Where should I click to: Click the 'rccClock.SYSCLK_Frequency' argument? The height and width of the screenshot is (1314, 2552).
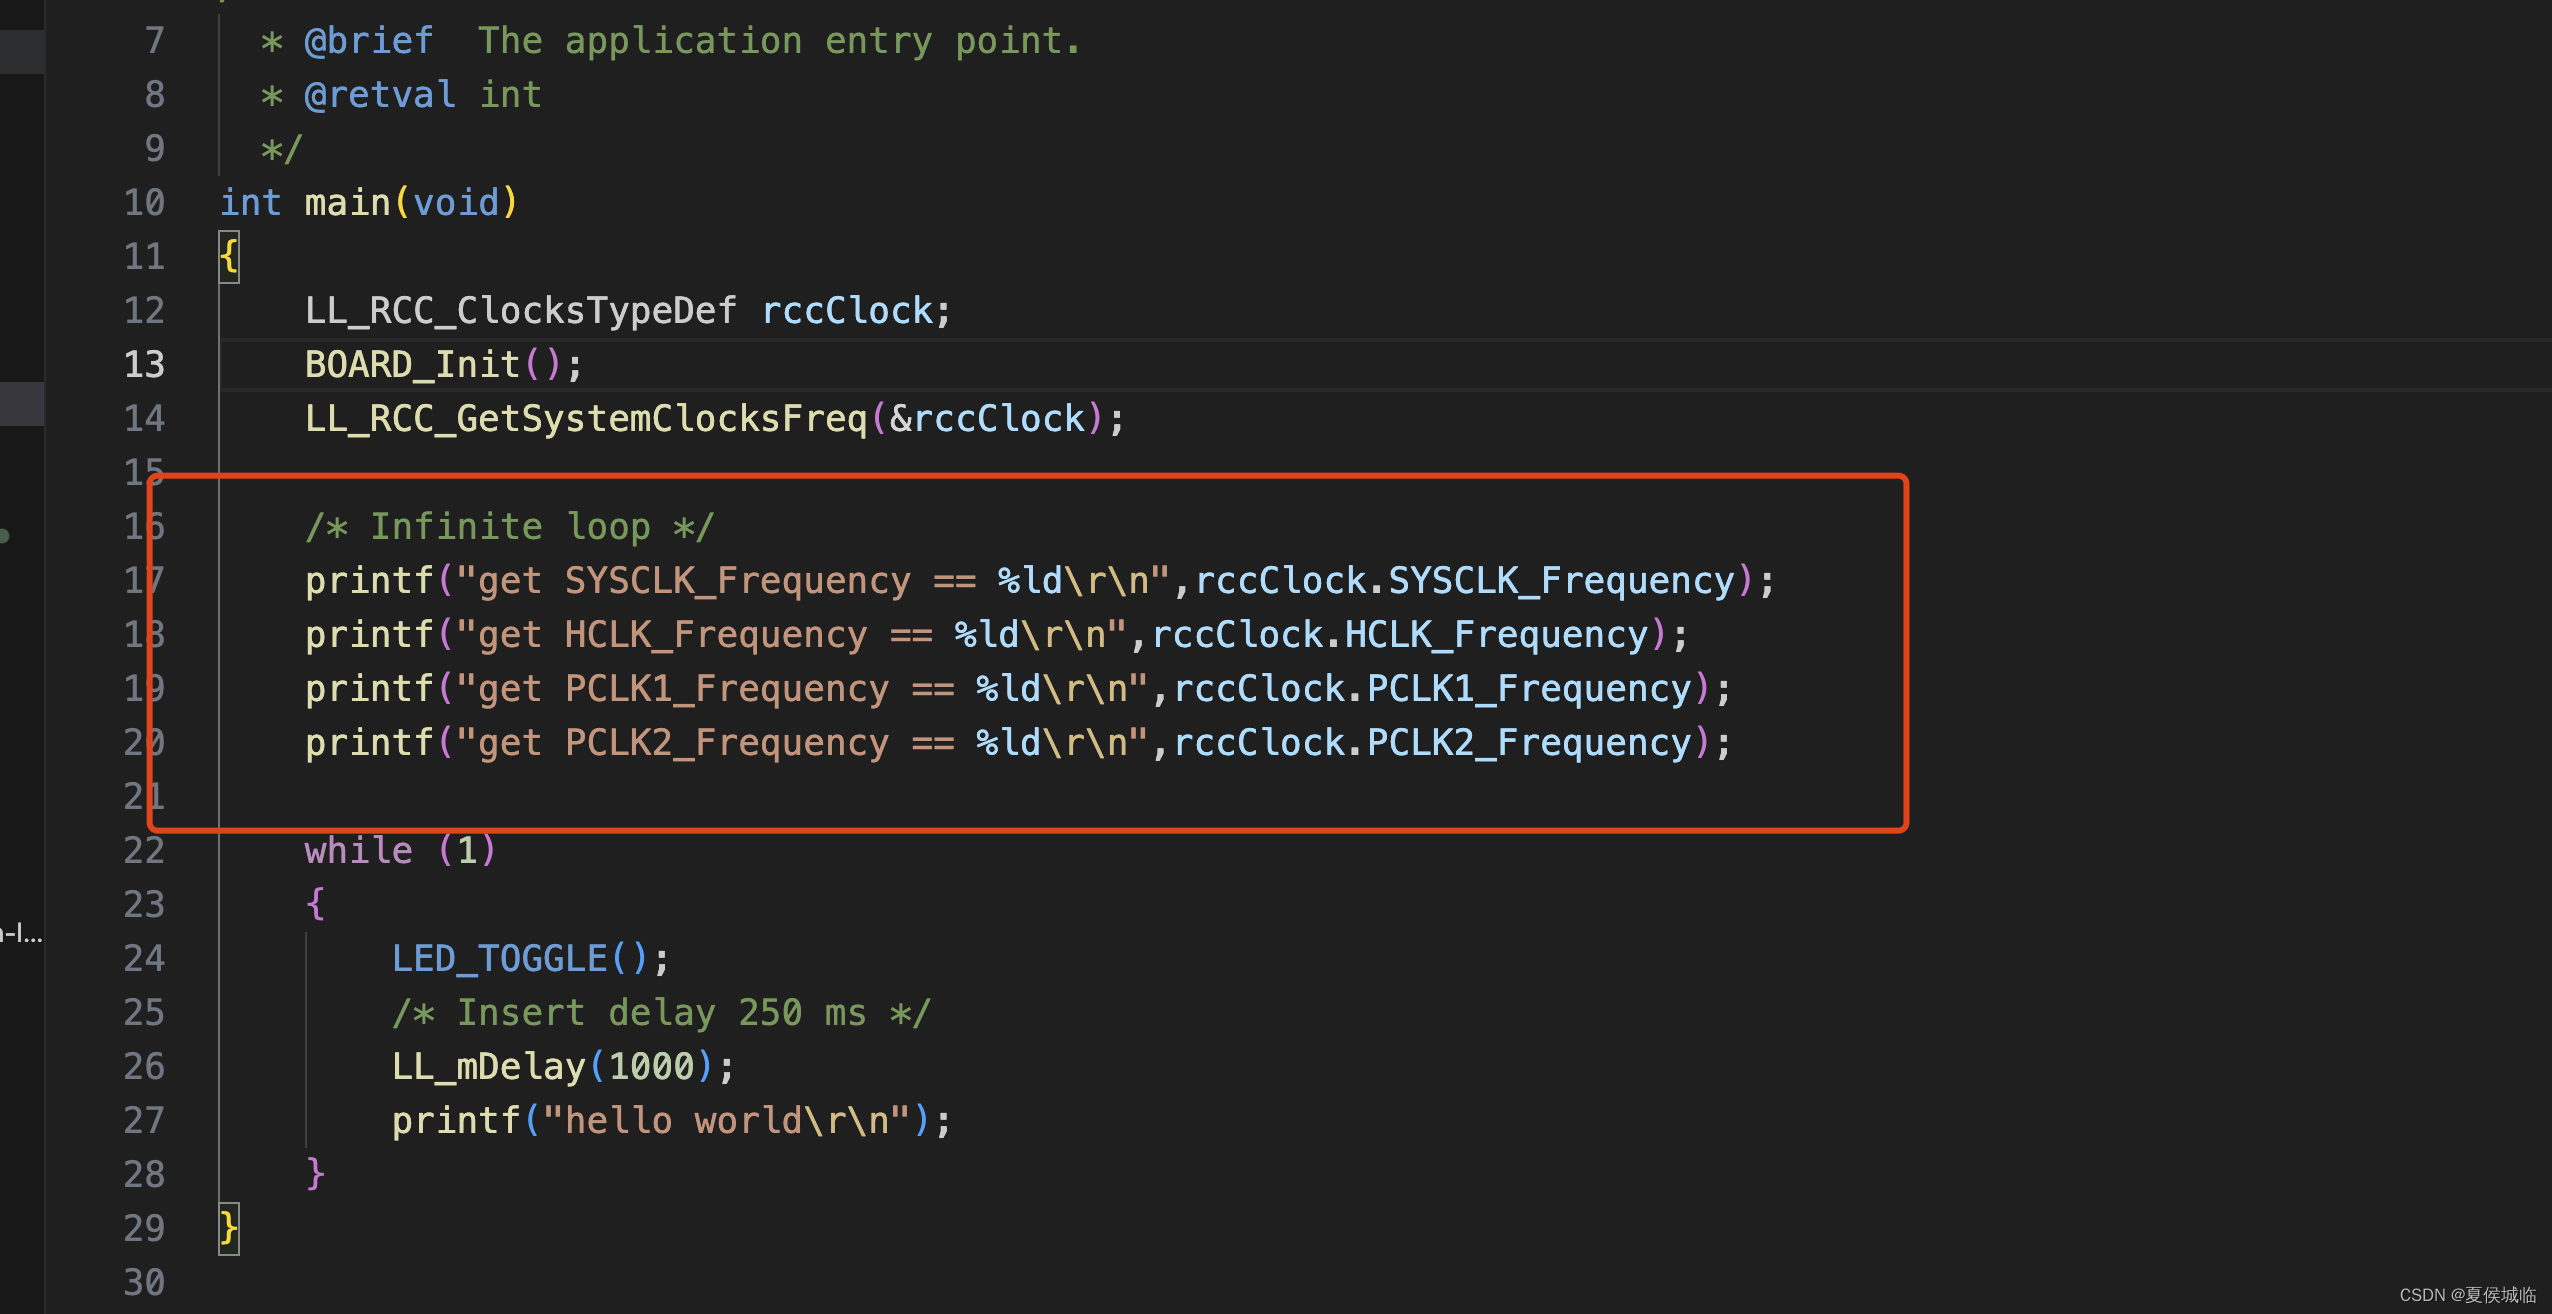pos(1465,580)
